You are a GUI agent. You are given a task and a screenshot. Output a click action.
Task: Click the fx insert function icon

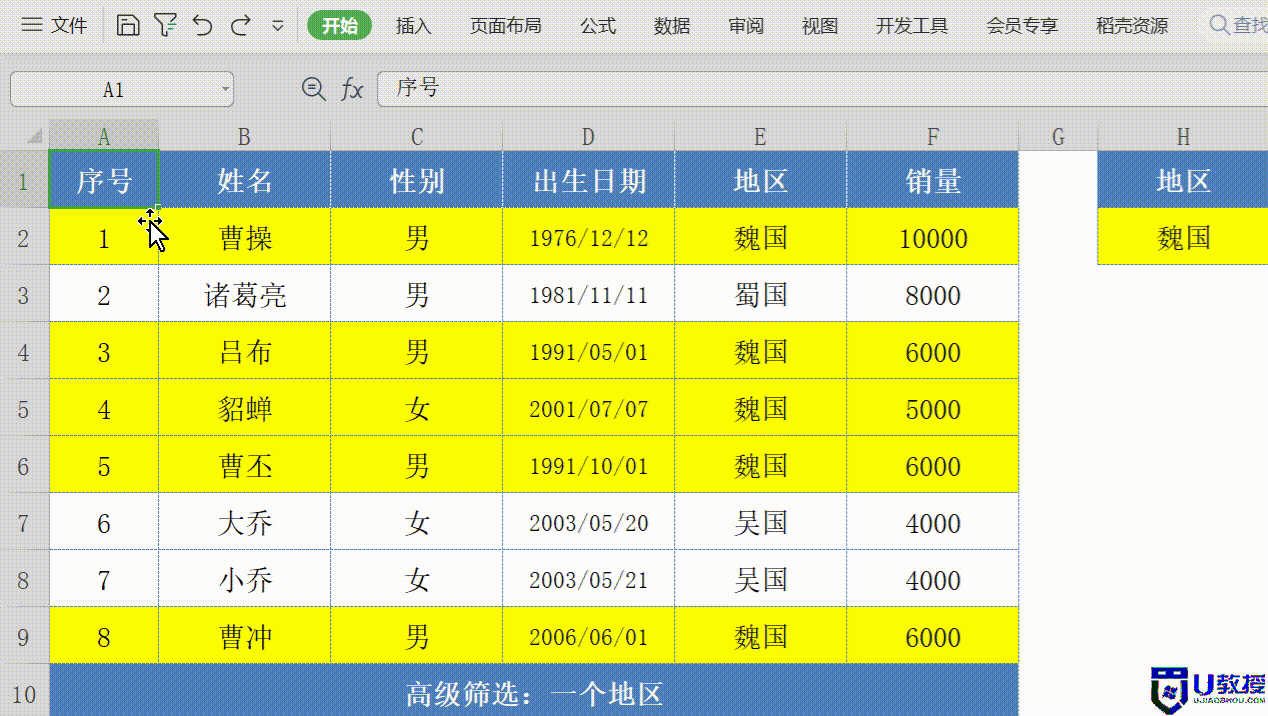coord(352,89)
